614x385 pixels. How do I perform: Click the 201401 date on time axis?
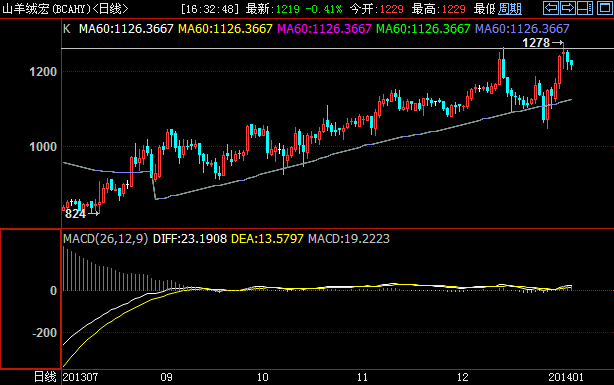[x=565, y=377]
